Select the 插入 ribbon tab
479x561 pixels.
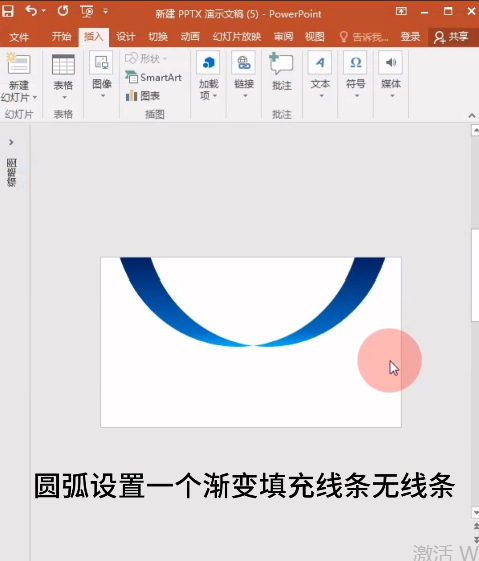click(x=94, y=37)
